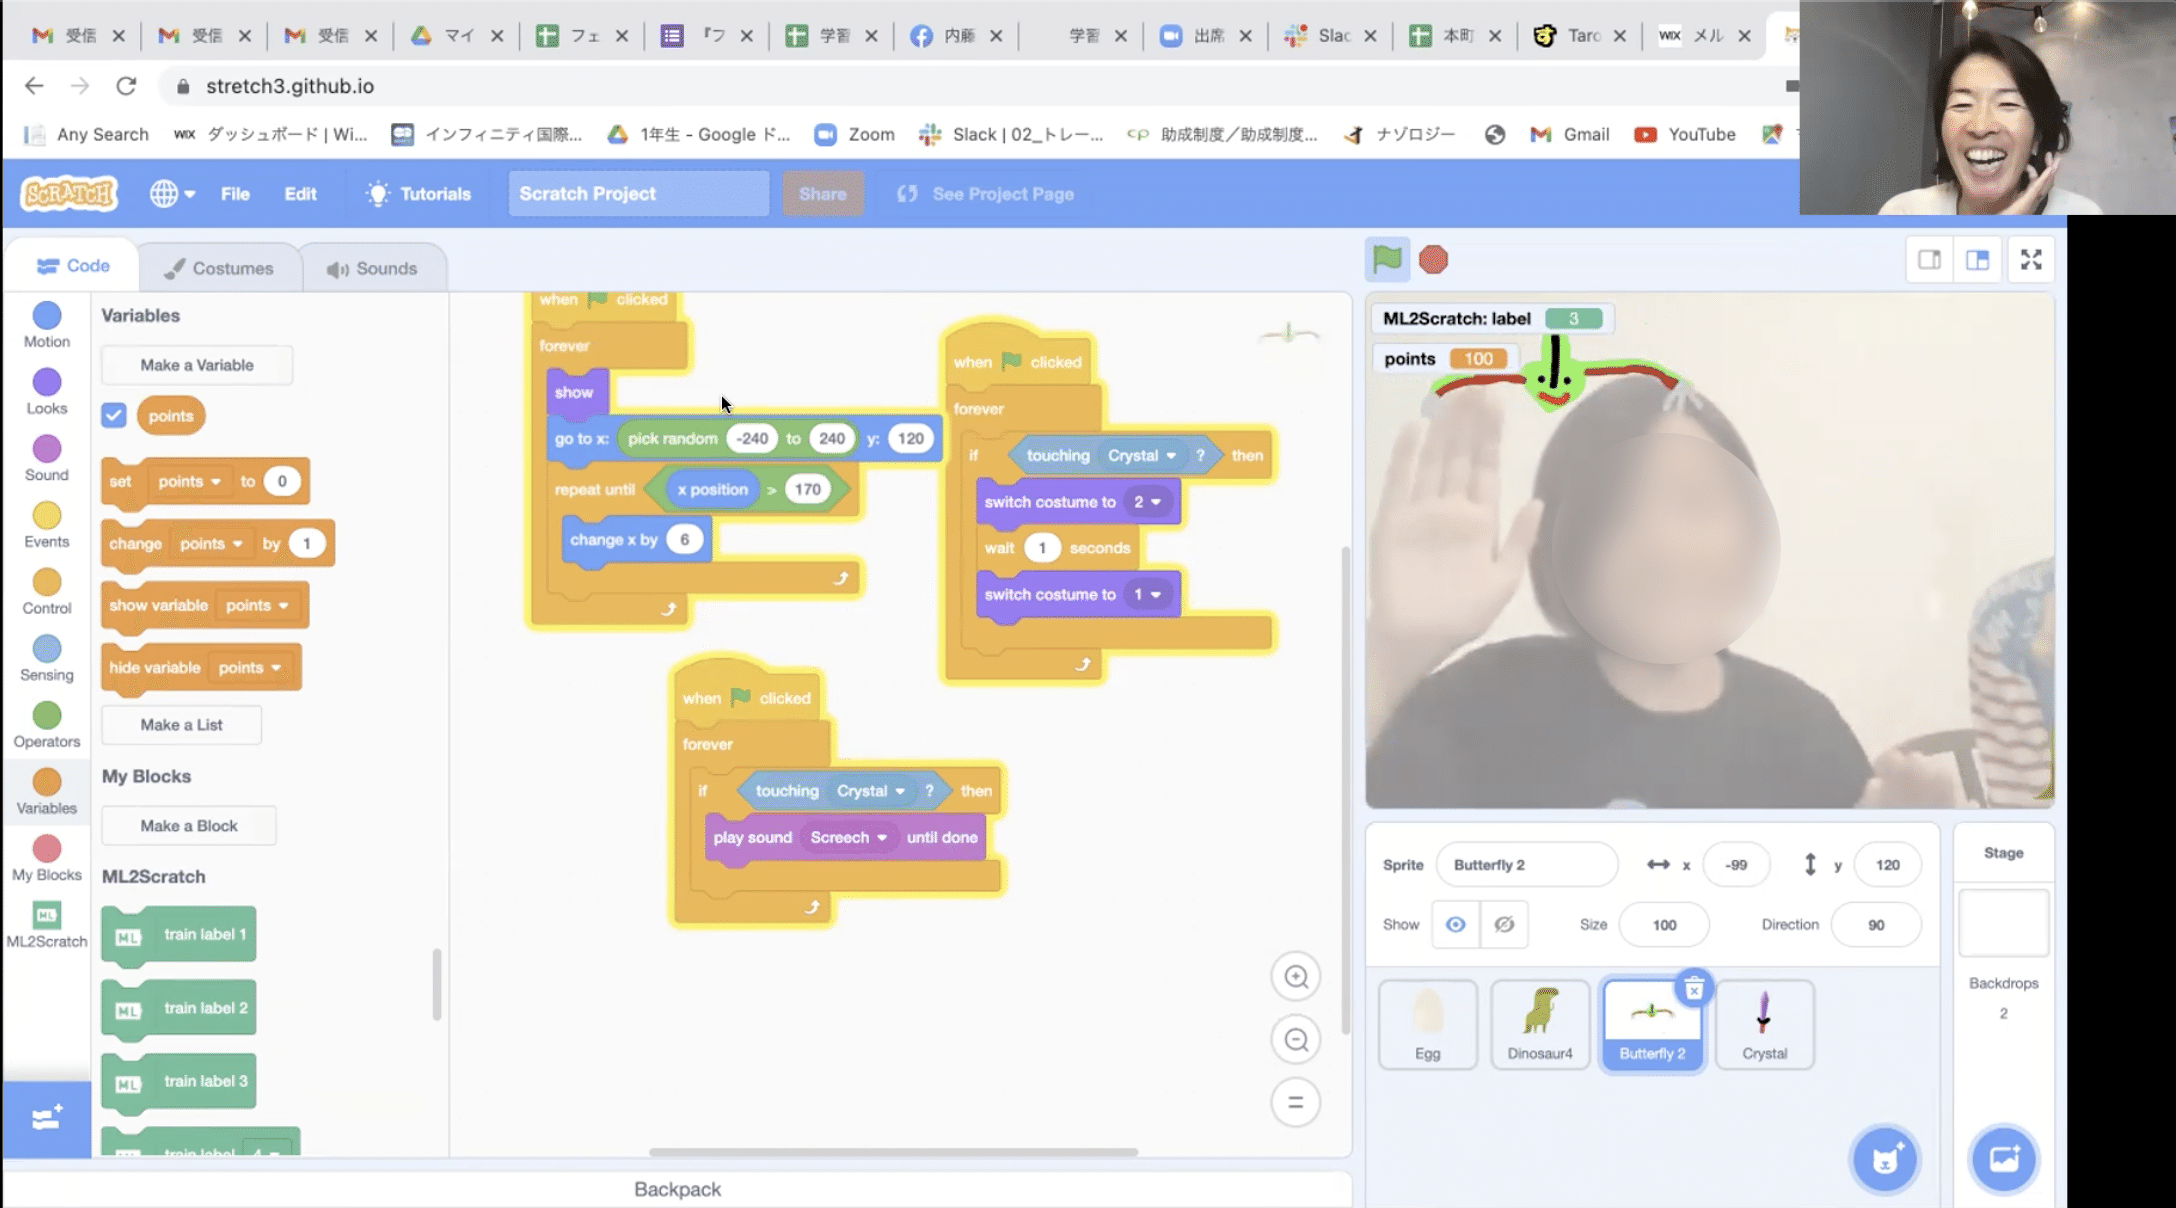This screenshot has height=1208, width=2176.
Task: Start the project with the green flag
Action: tap(1388, 259)
